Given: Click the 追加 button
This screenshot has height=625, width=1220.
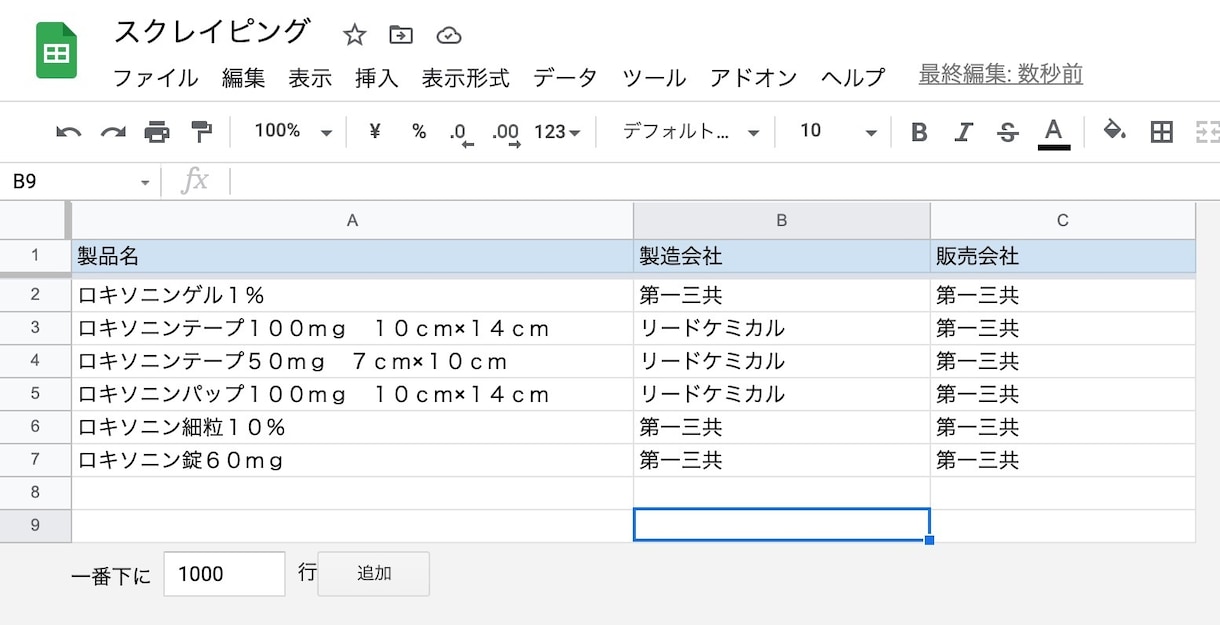Looking at the screenshot, I should pos(374,574).
